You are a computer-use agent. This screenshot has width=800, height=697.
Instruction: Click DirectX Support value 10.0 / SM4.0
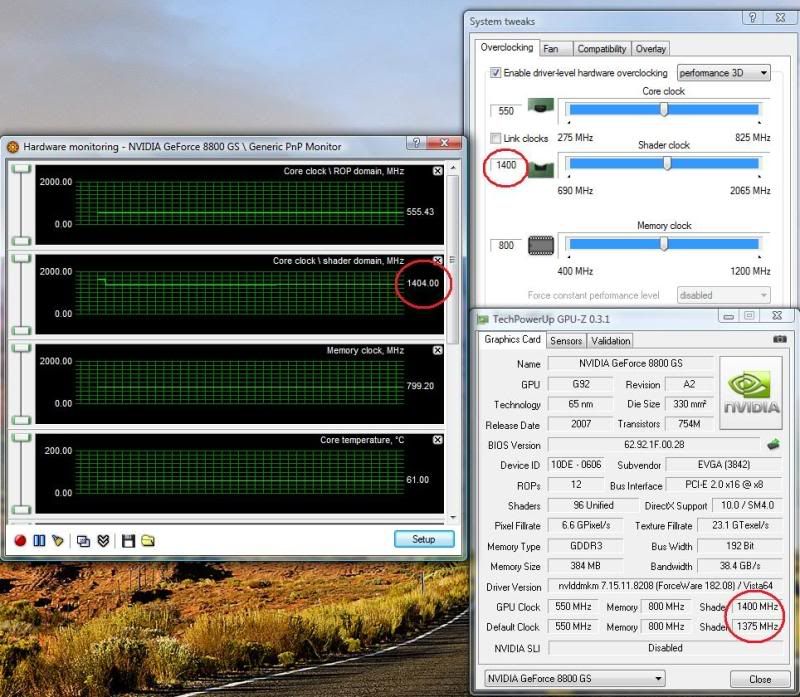pos(747,505)
